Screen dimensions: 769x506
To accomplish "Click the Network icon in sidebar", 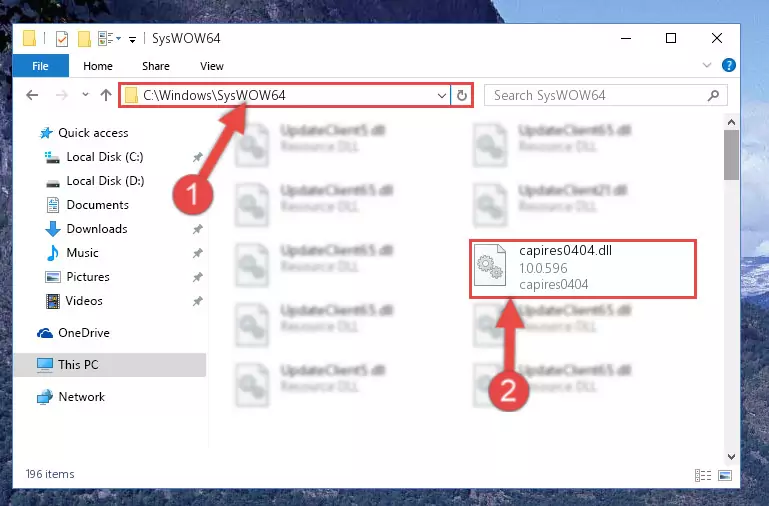I will coord(45,397).
